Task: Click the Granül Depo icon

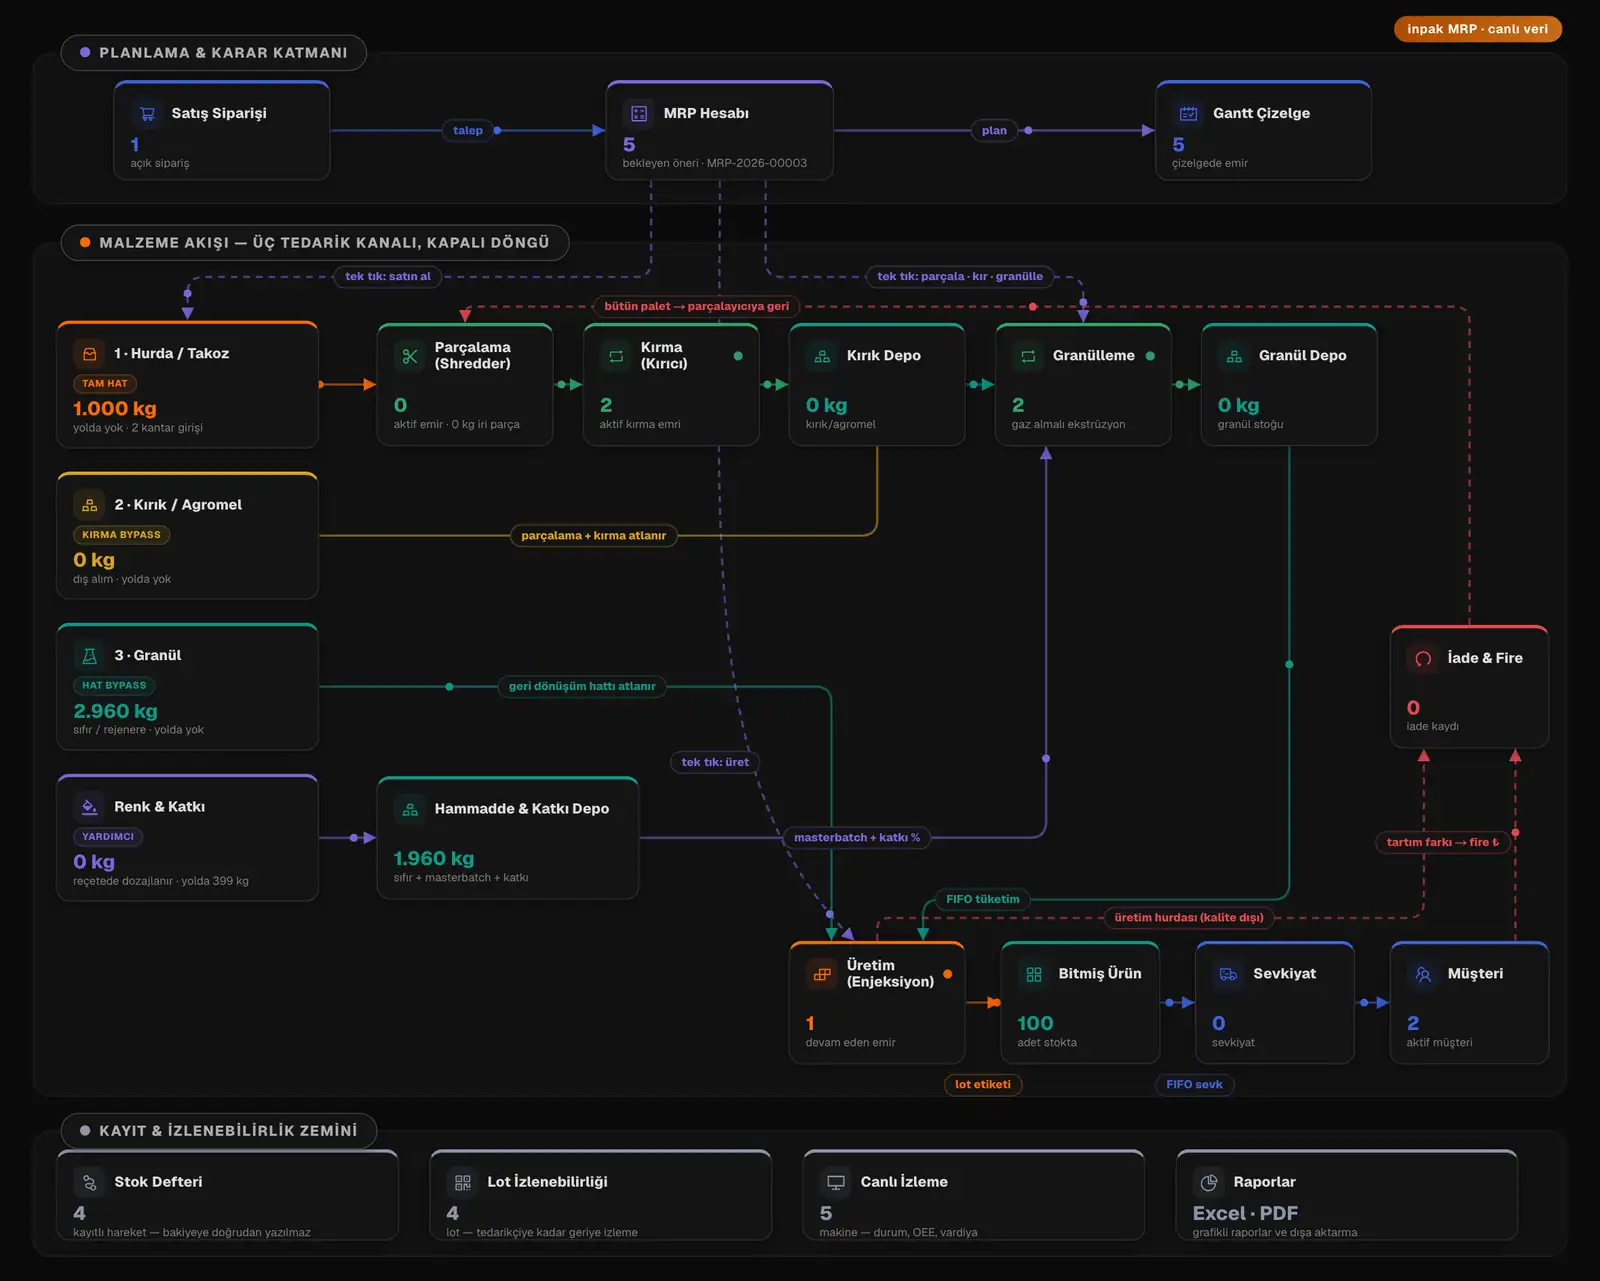Action: point(1234,356)
